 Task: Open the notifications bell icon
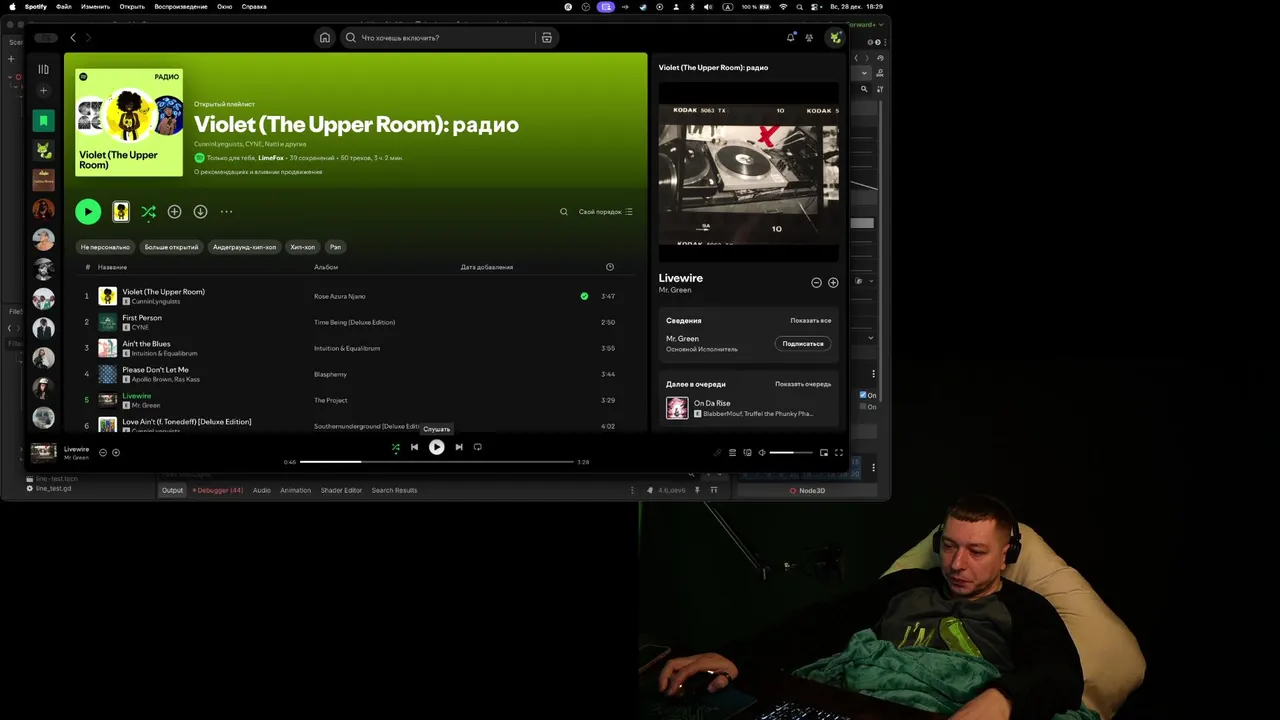coord(790,38)
